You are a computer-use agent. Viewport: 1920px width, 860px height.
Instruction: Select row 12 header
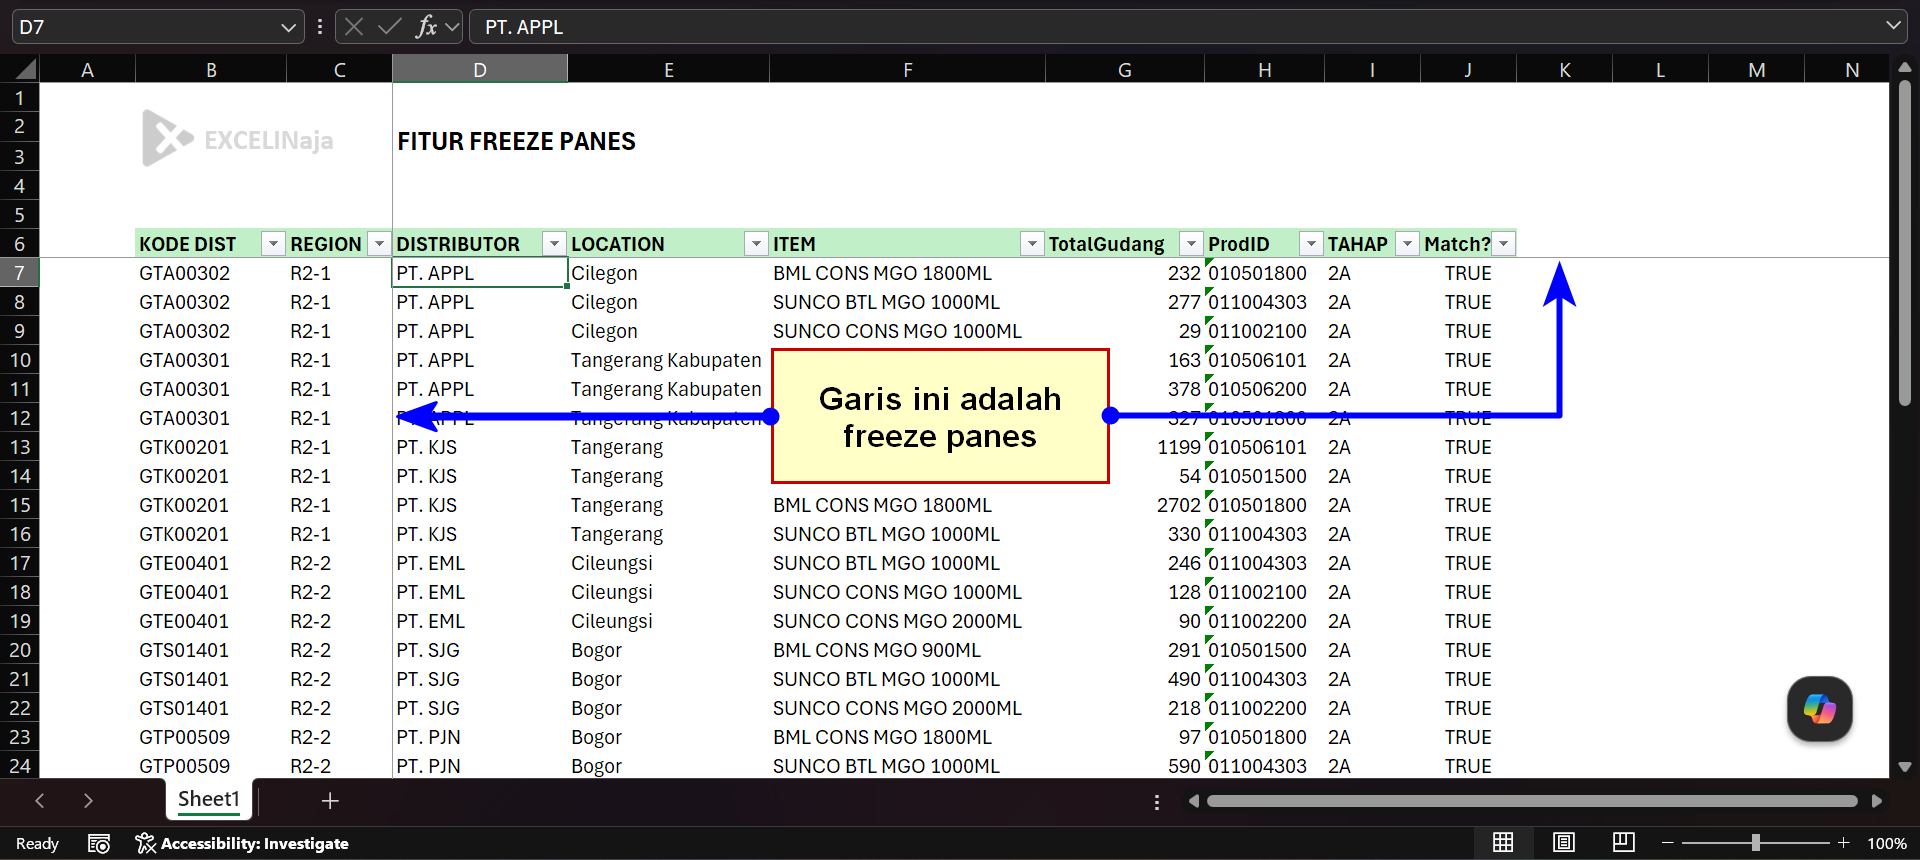[20, 418]
